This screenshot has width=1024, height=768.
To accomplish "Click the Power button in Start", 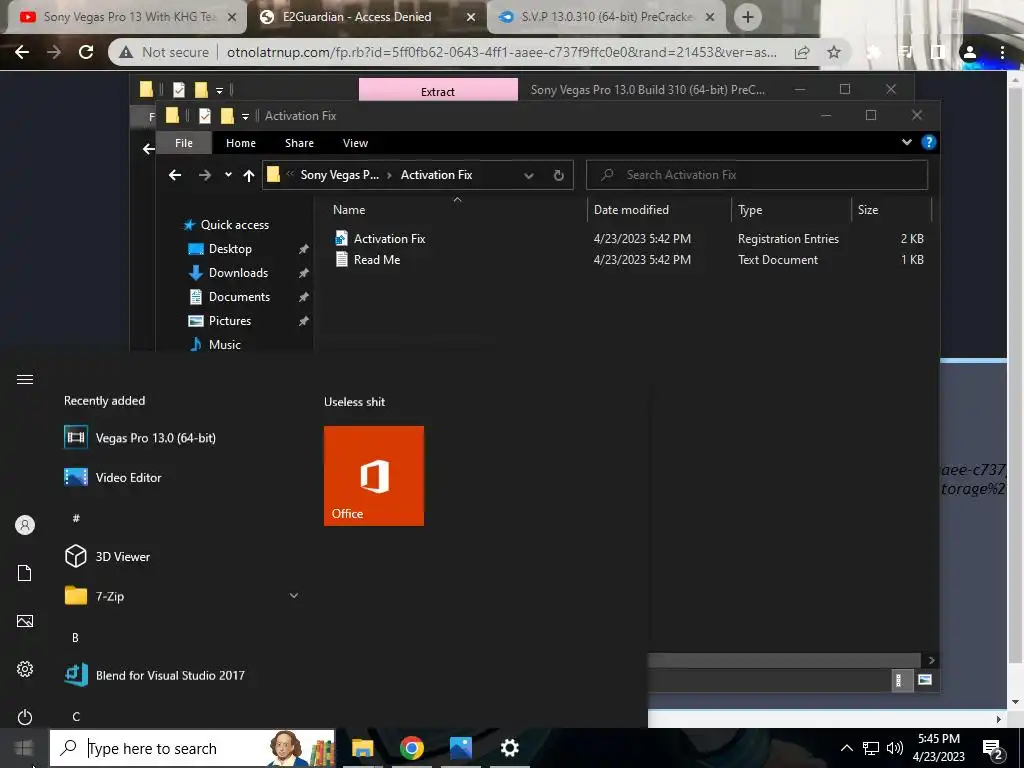I will click(x=25, y=716).
